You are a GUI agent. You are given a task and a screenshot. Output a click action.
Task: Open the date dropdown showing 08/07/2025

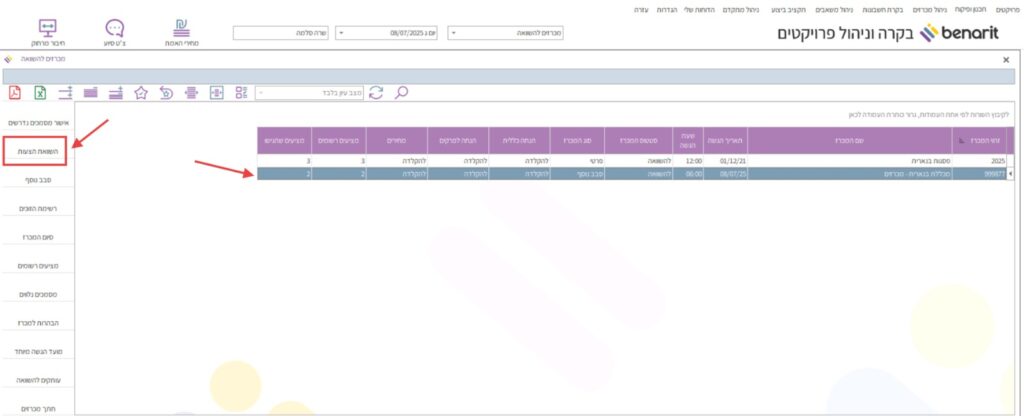pyautogui.click(x=386, y=33)
